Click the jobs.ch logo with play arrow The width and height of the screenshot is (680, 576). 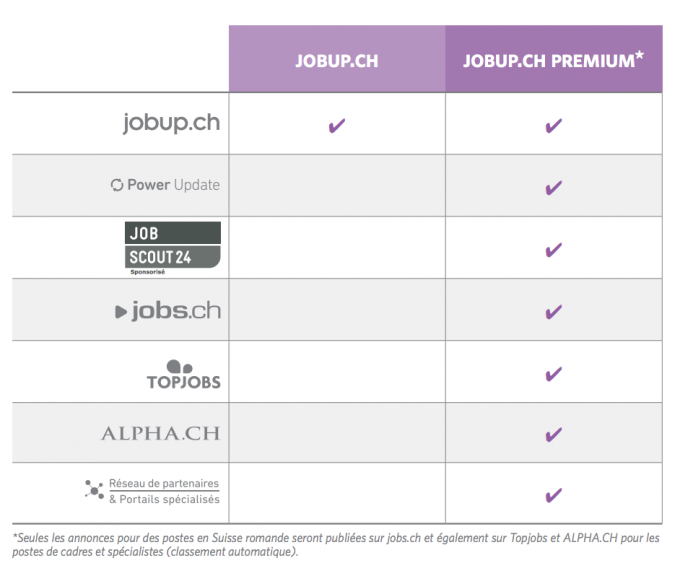point(168,311)
